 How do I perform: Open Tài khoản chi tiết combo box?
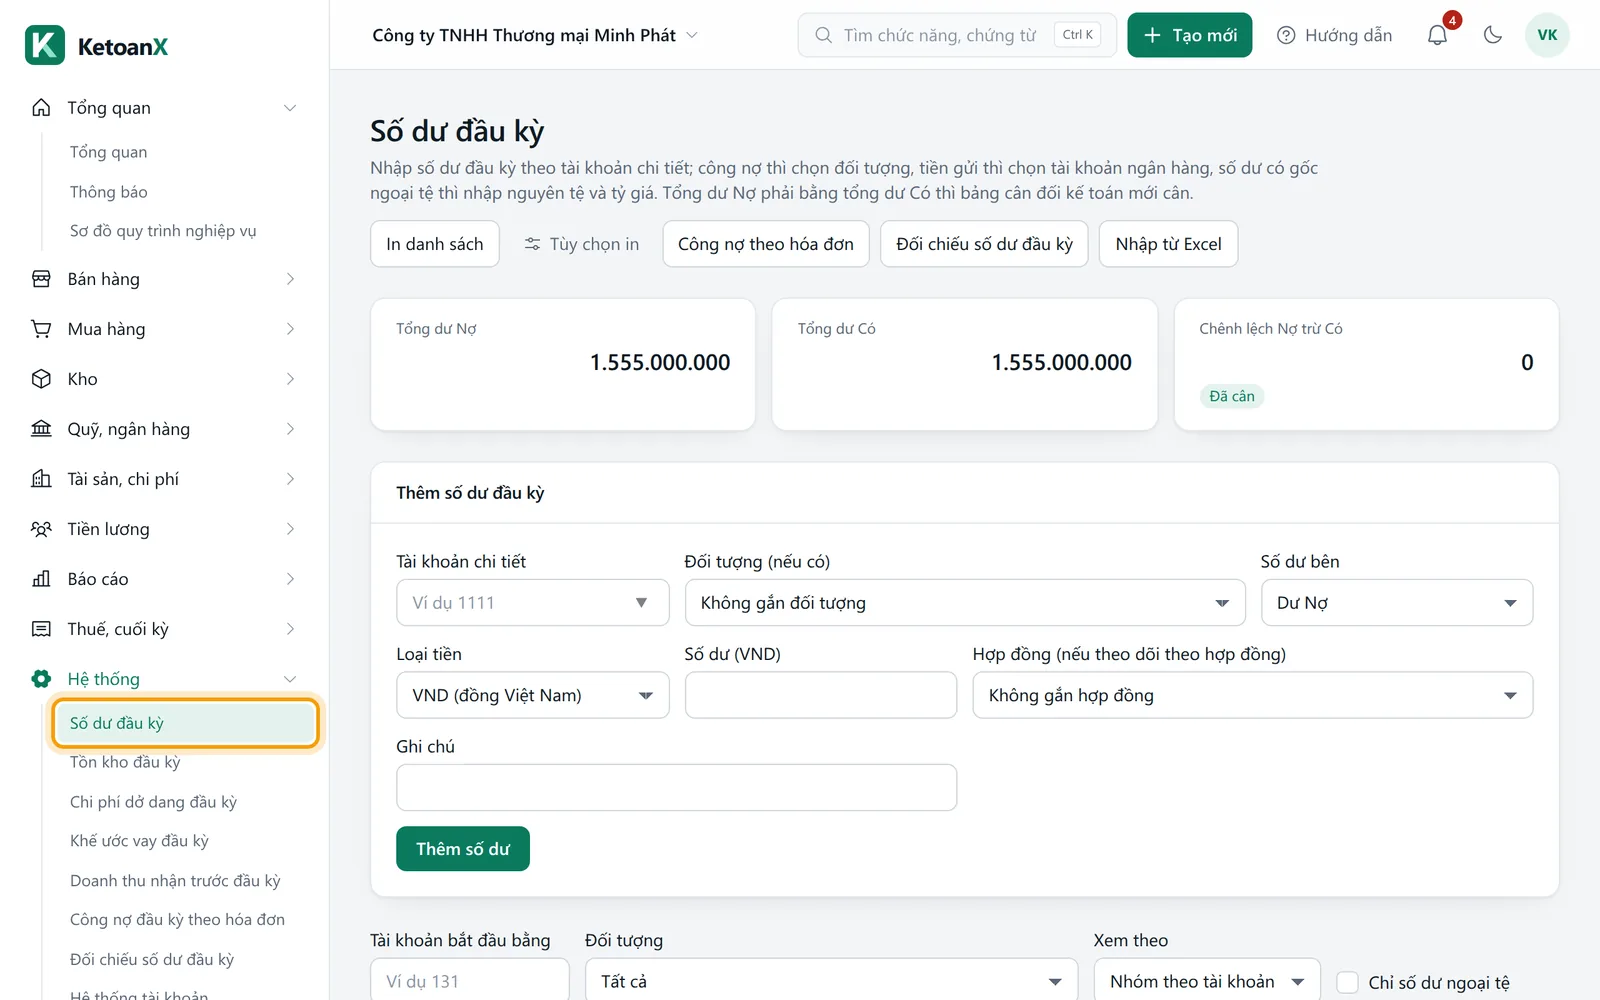tap(533, 603)
